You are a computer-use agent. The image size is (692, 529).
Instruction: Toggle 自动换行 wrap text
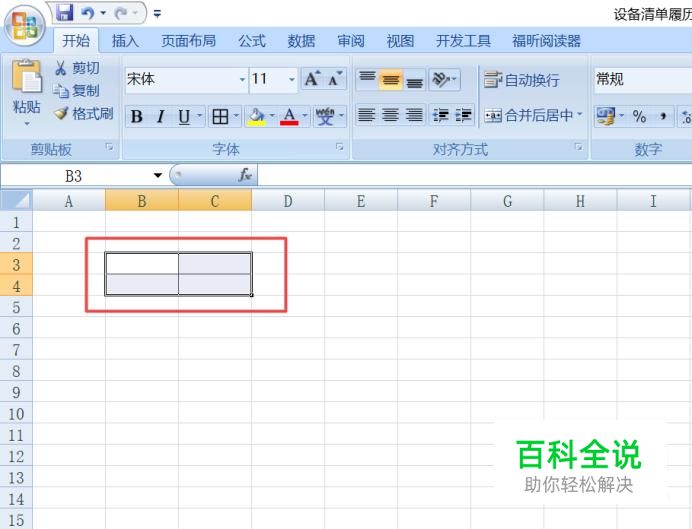click(522, 80)
